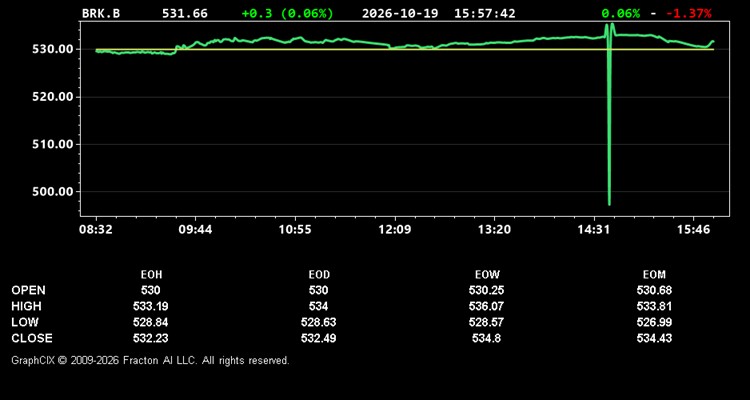Image resolution: width=750 pixels, height=400 pixels.
Task: Click the EOD column header
Action: [319, 275]
